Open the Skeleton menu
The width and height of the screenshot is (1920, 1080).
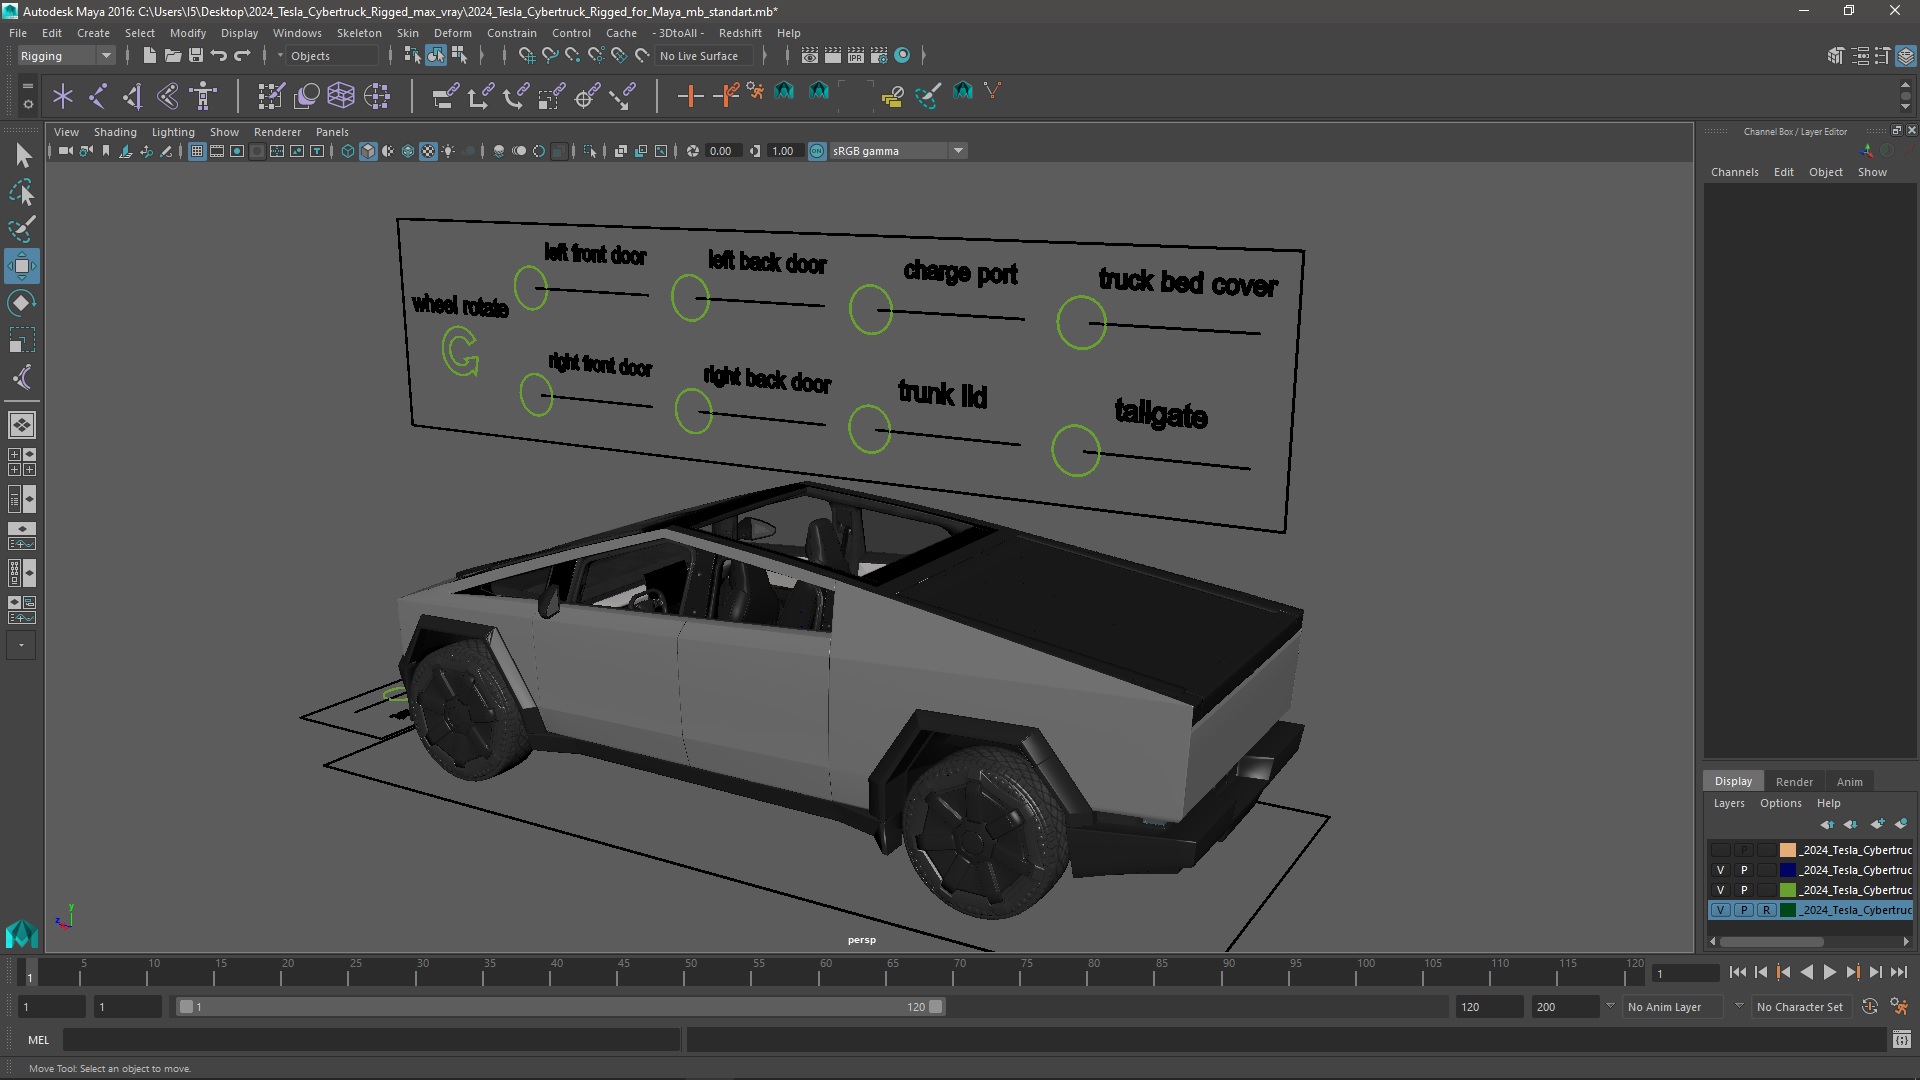point(358,33)
